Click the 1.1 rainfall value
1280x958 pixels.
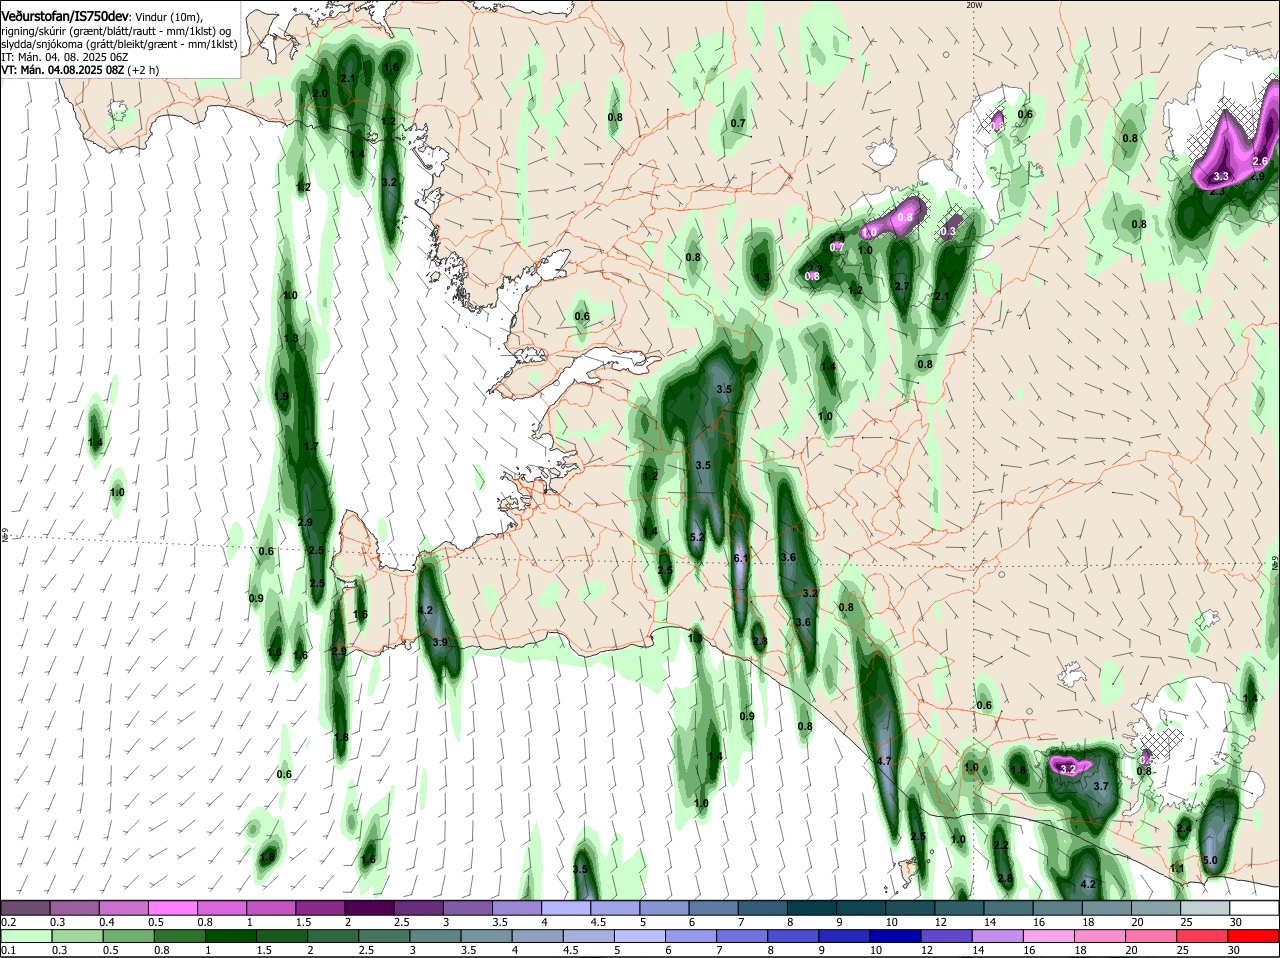(x=1176, y=868)
